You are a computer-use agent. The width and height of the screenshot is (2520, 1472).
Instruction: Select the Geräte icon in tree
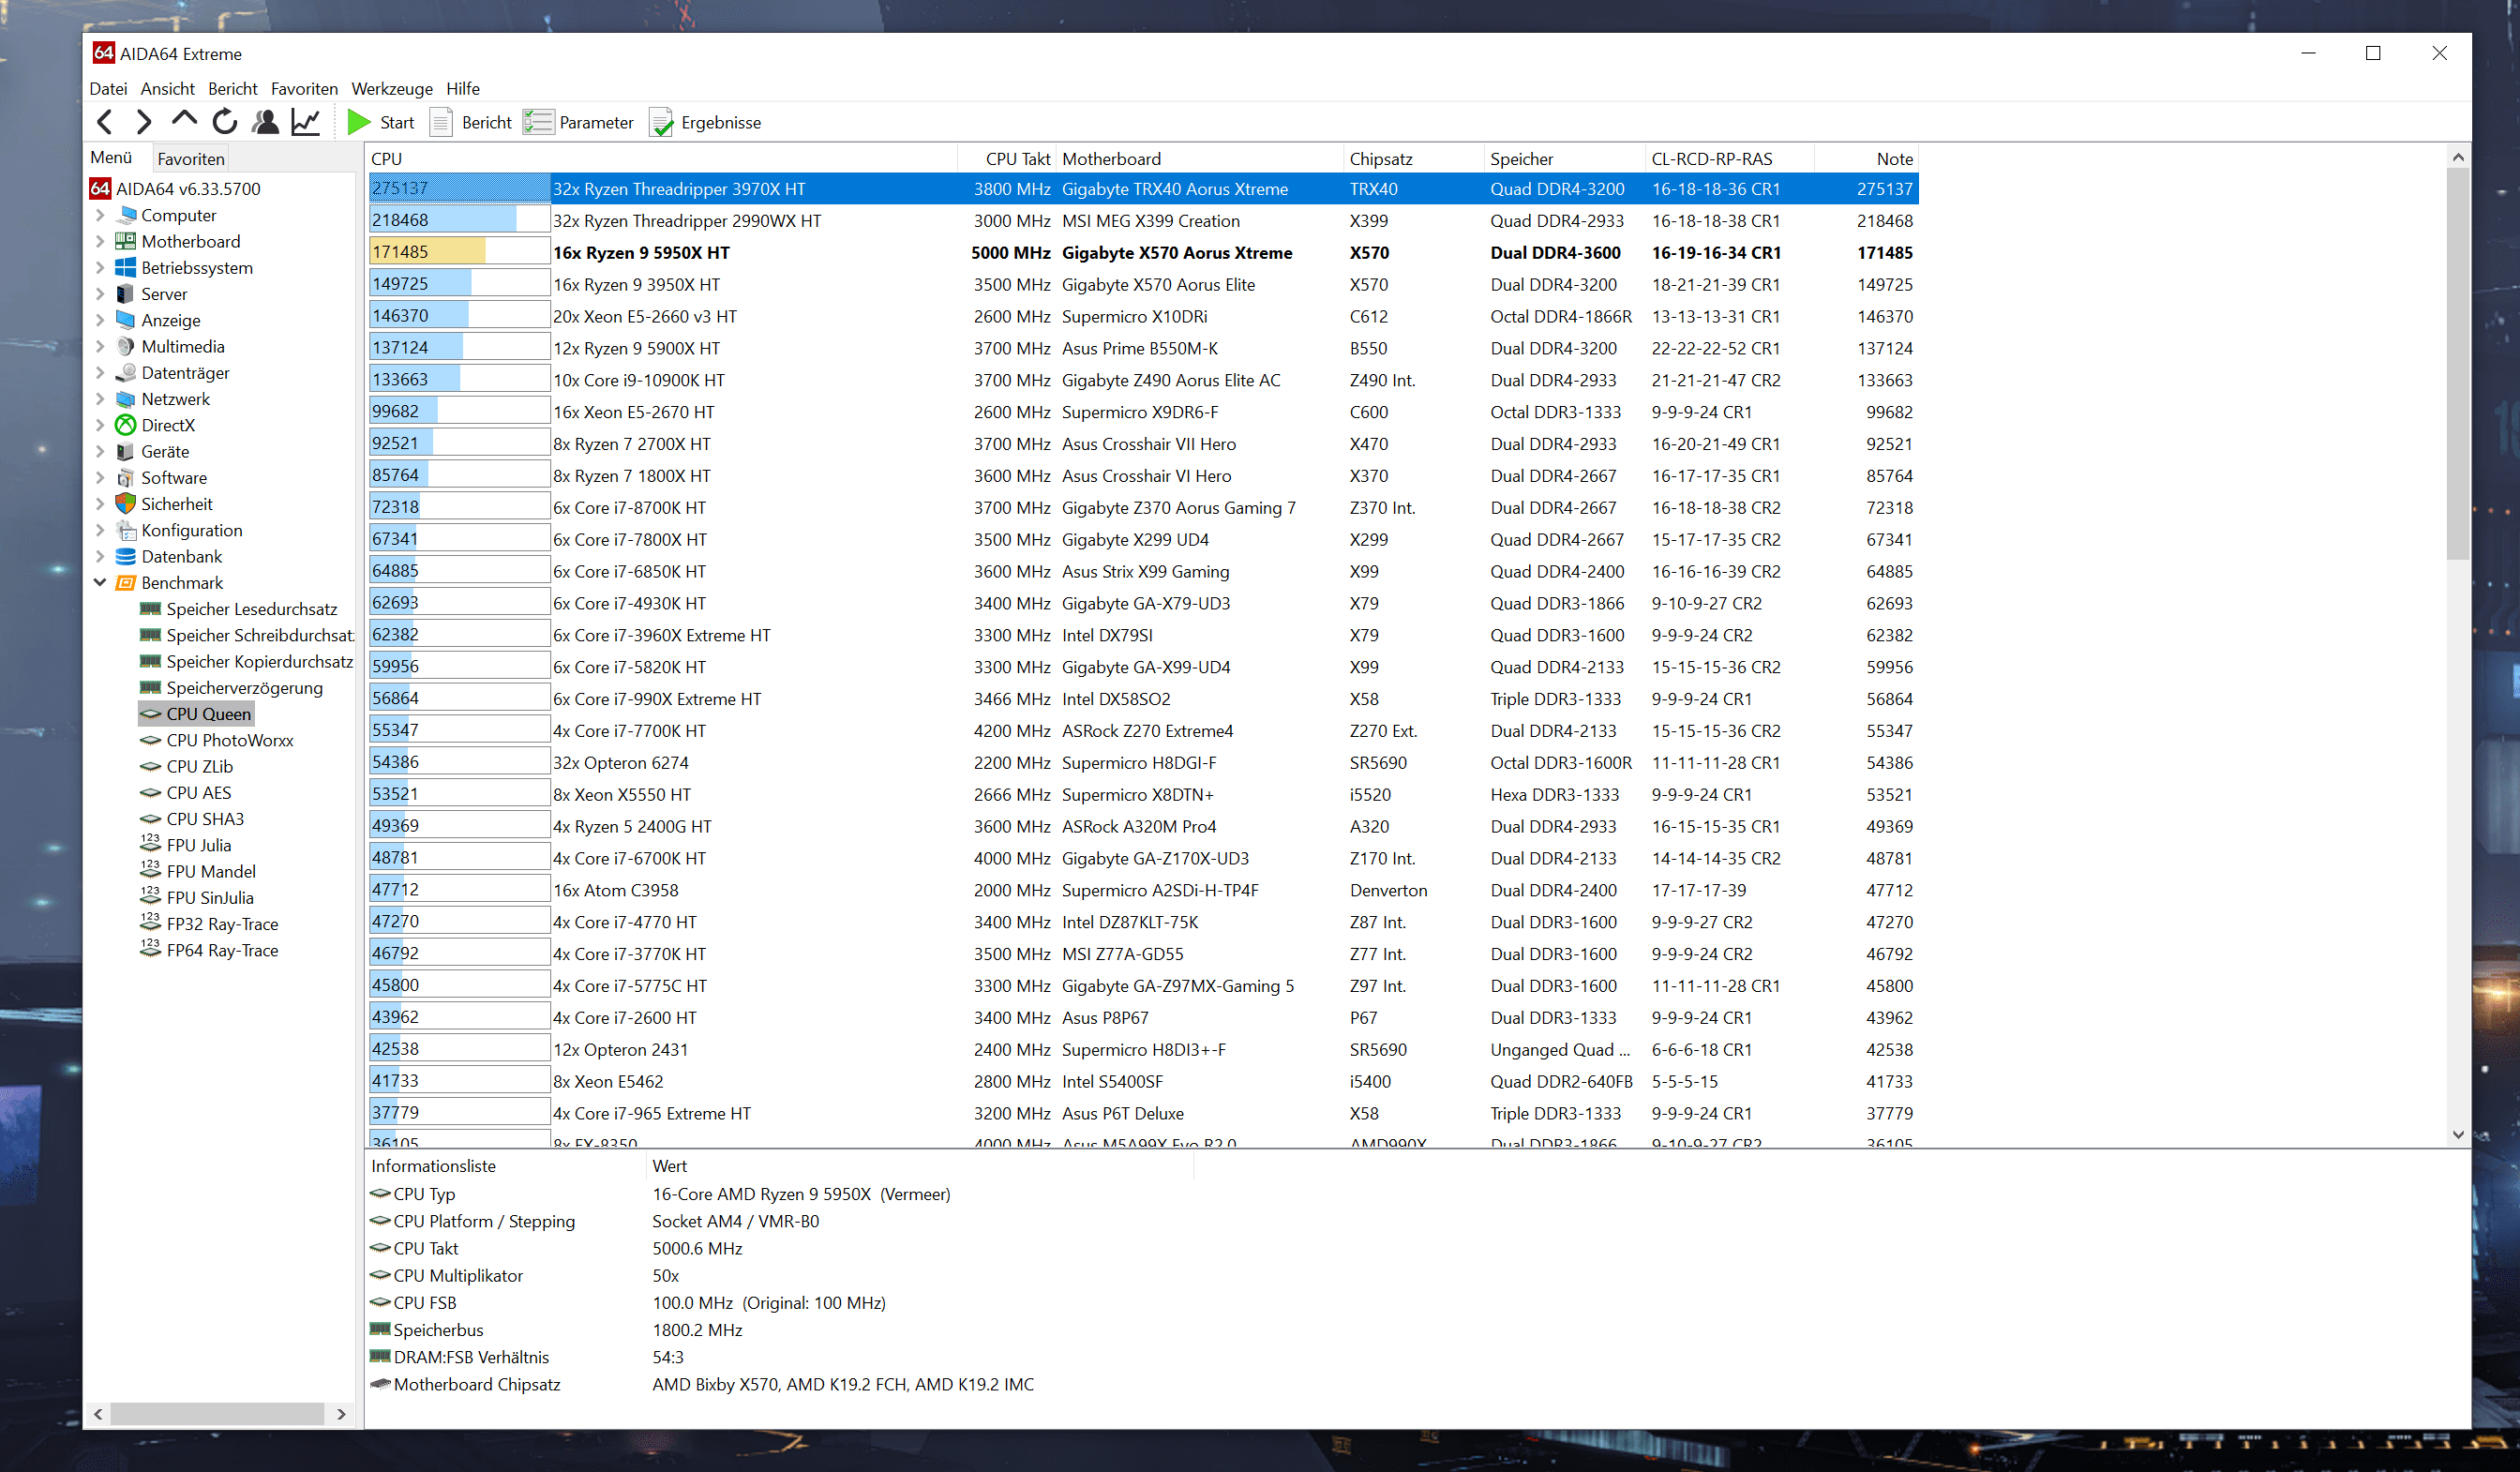click(x=125, y=451)
